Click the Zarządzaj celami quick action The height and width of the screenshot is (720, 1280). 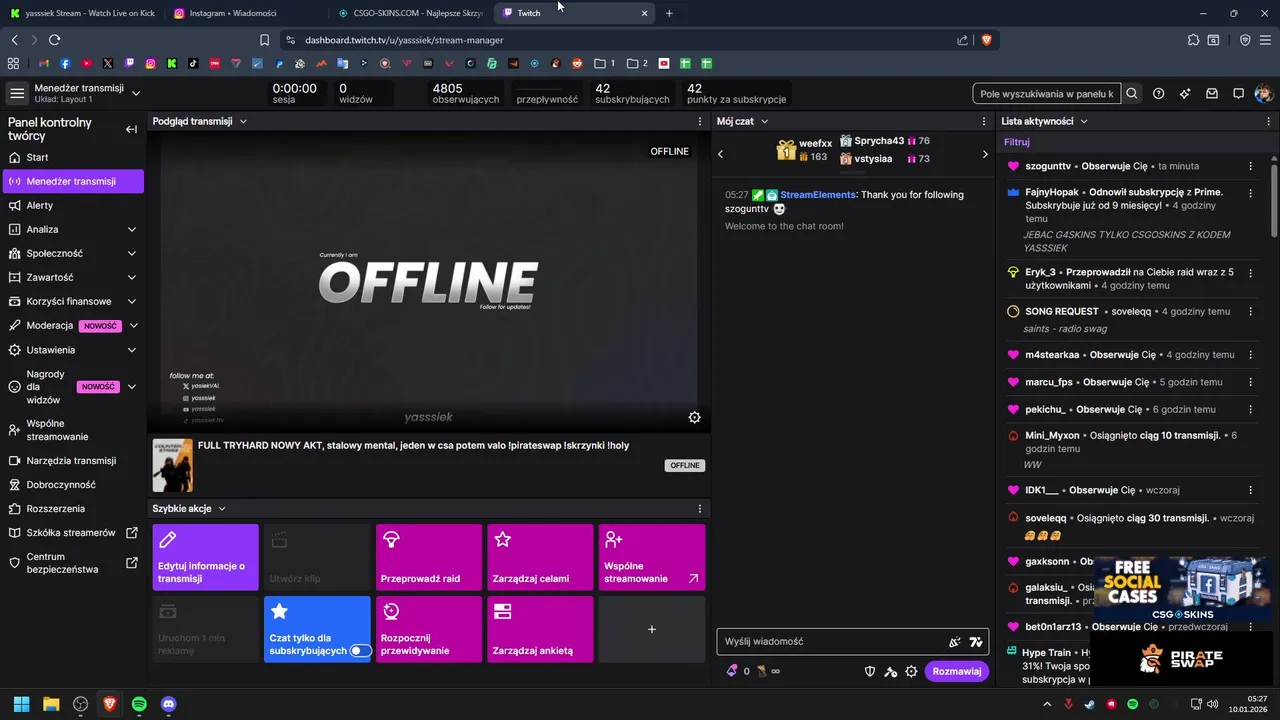540,557
